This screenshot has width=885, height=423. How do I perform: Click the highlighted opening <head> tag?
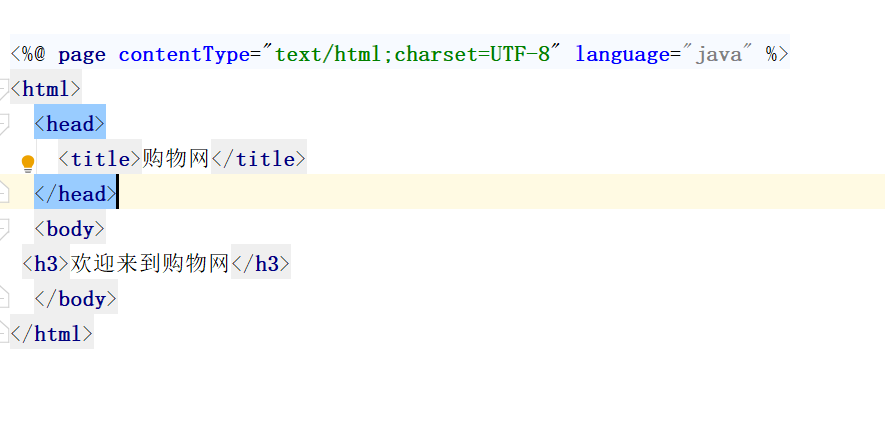(x=70, y=124)
